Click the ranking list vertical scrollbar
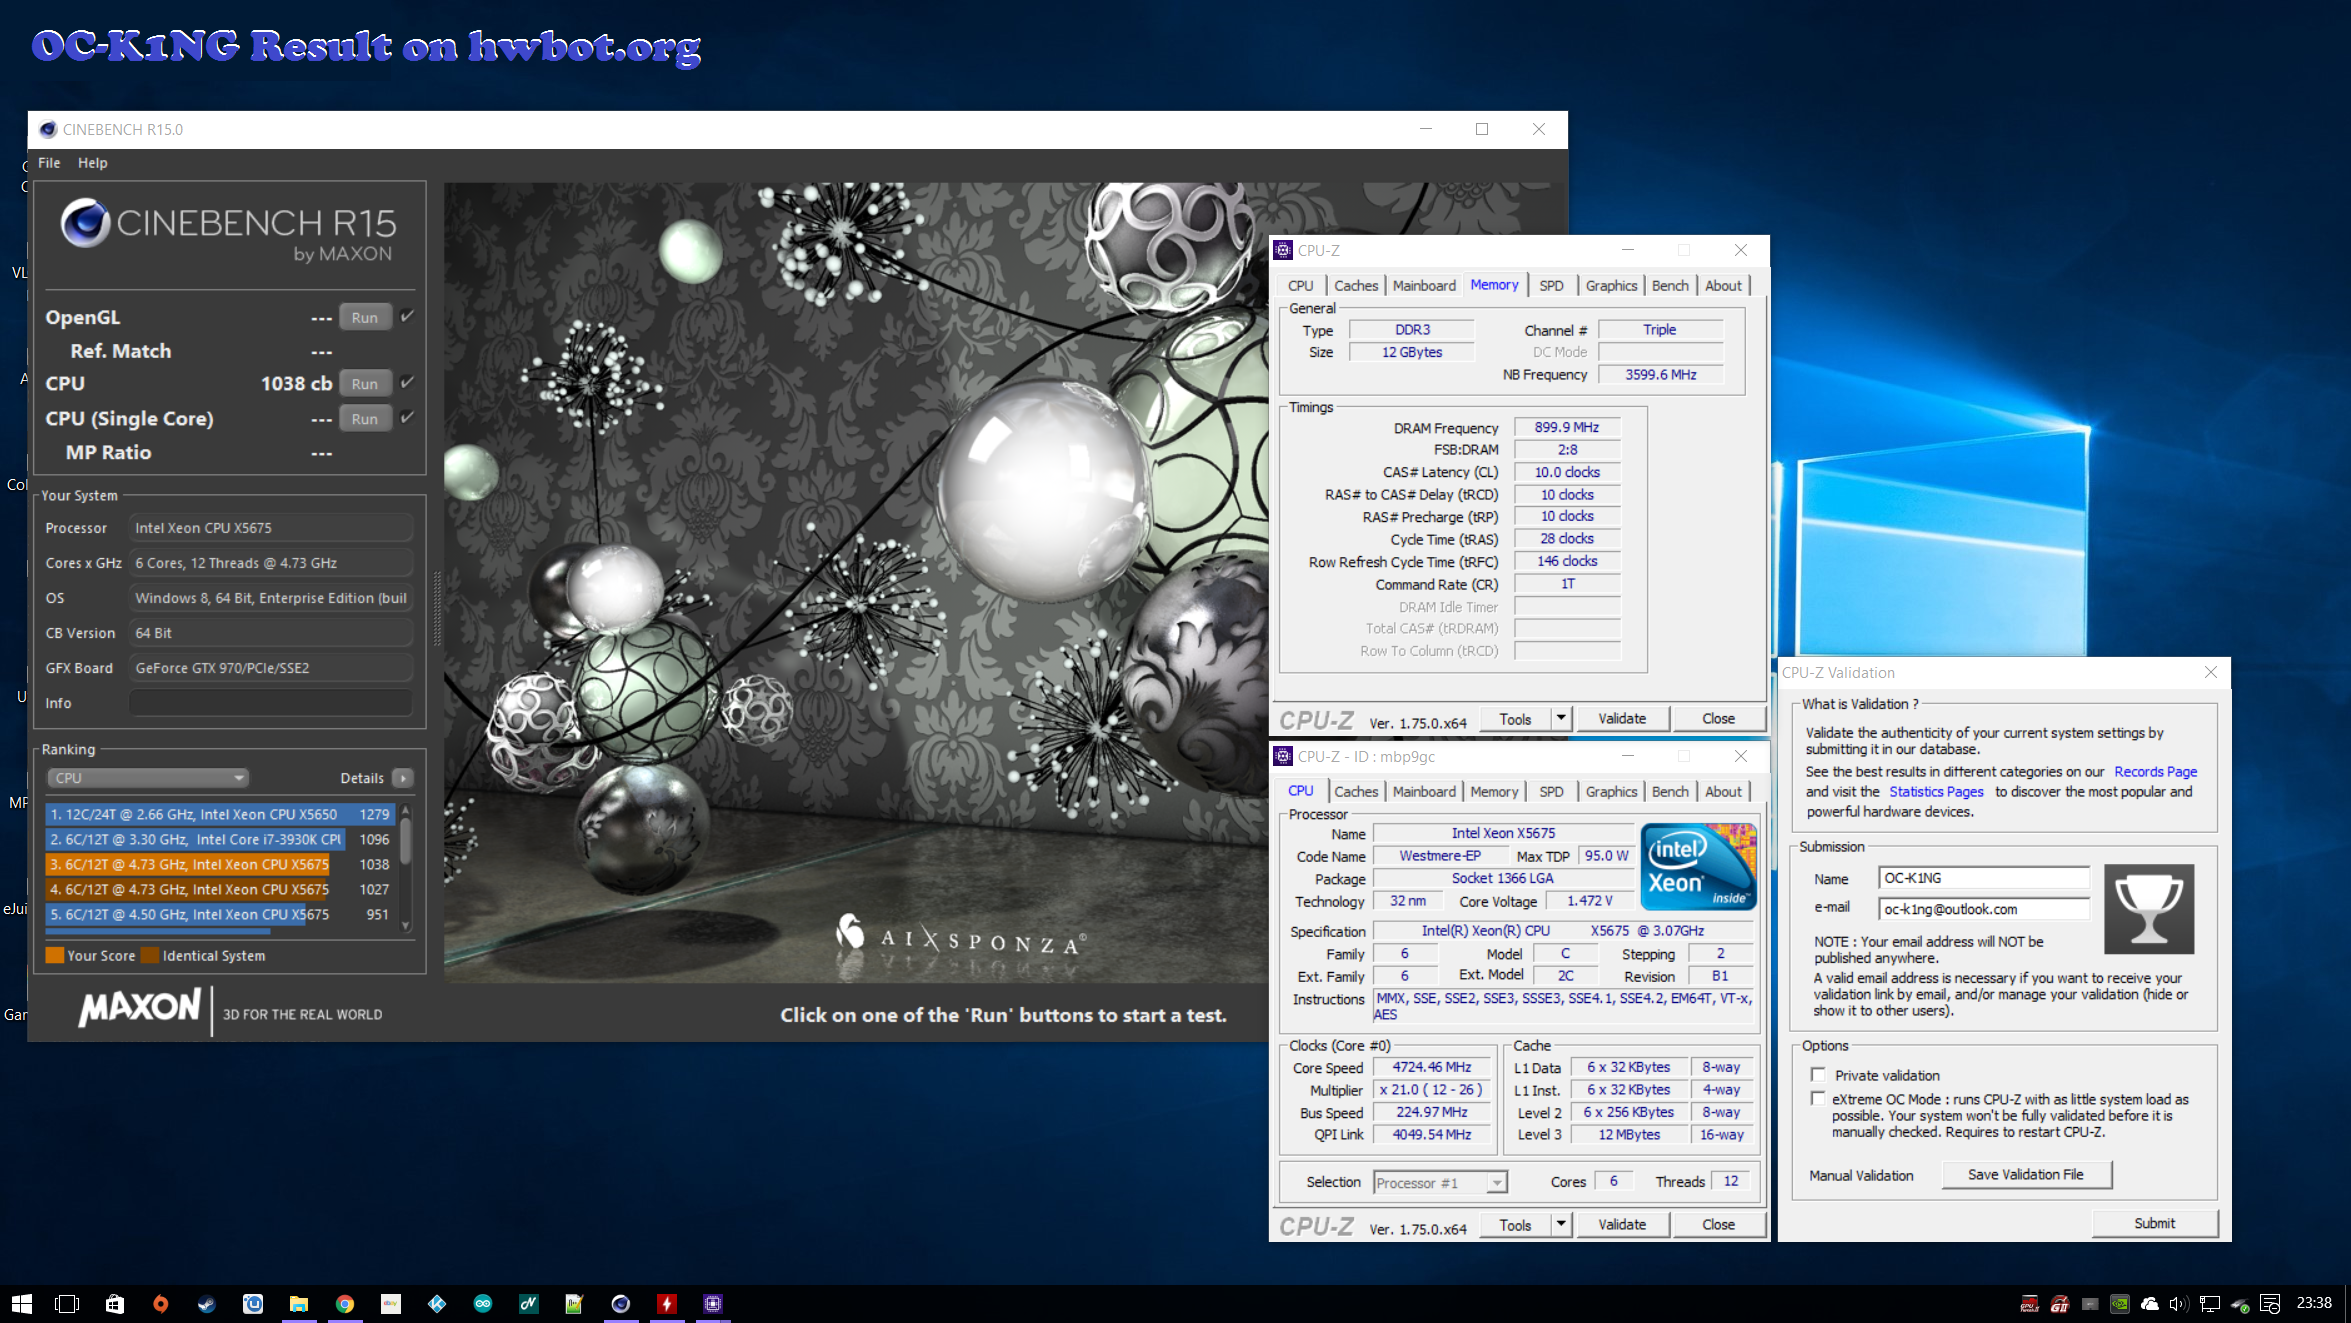2351x1323 pixels. (405, 868)
